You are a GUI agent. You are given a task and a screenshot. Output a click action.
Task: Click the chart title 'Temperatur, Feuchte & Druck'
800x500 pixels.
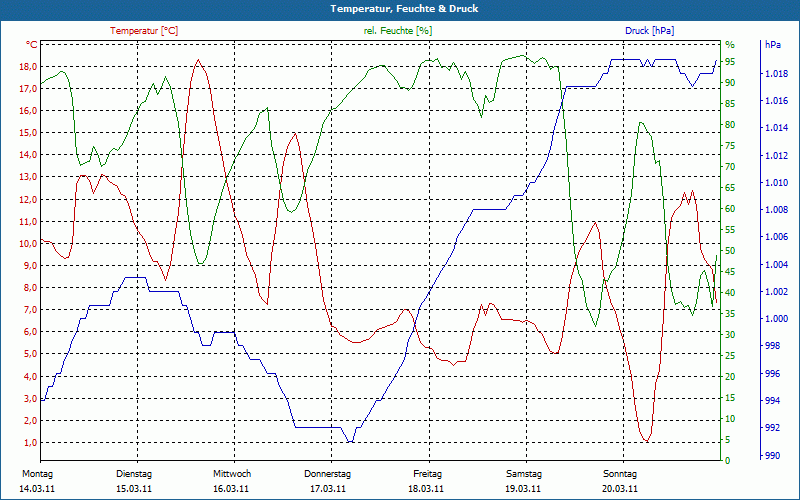(x=404, y=9)
